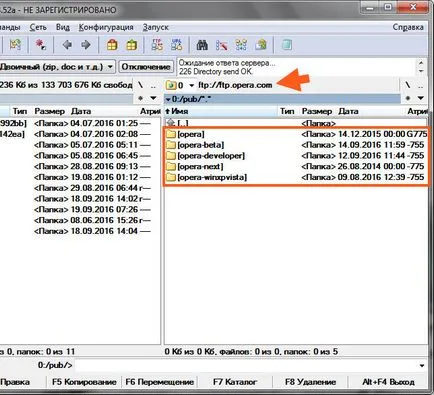Select the [opera-developer] folder
434x395 pixels.
(296, 156)
